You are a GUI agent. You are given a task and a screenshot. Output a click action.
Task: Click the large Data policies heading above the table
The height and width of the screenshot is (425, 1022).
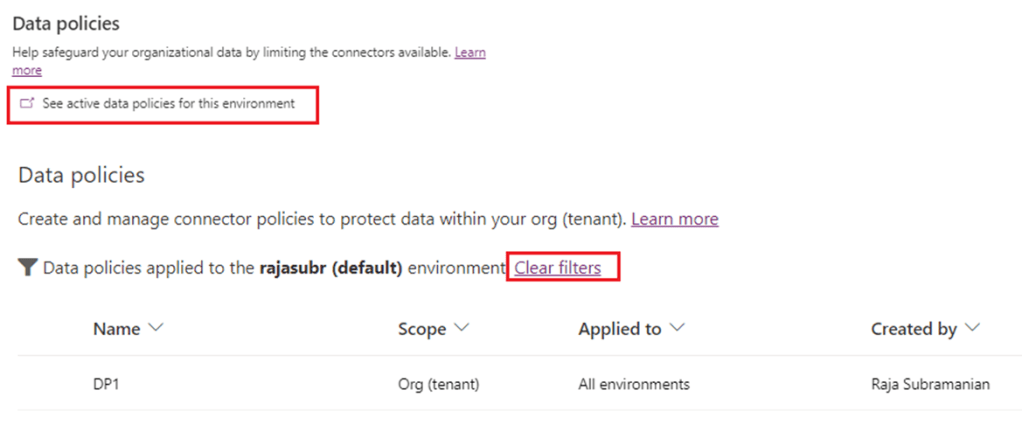(82, 175)
